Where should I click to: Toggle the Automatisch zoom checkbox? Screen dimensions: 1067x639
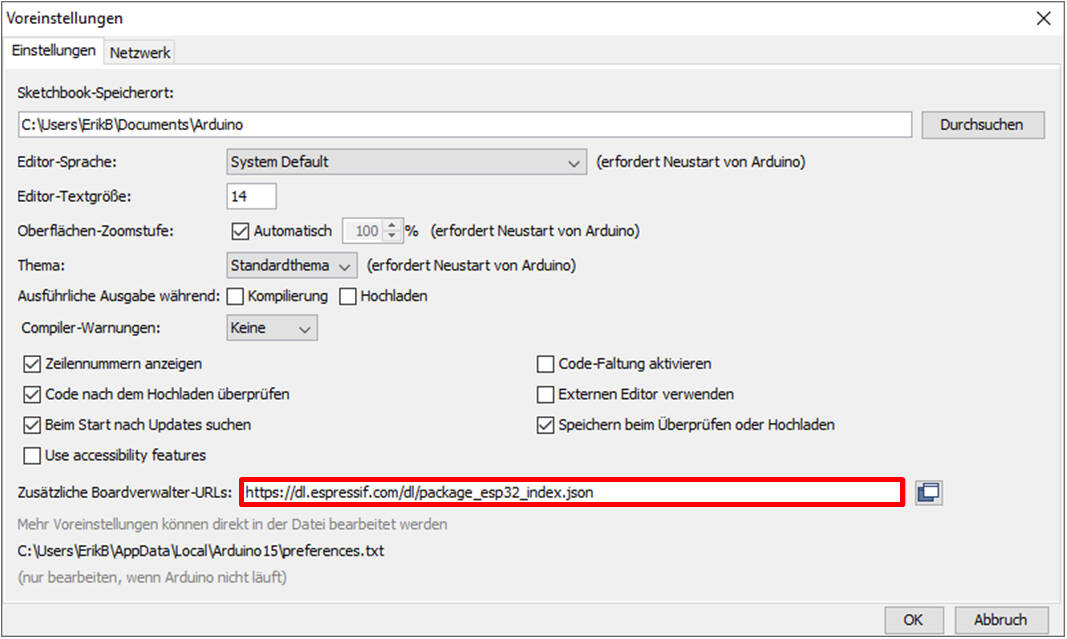[240, 231]
